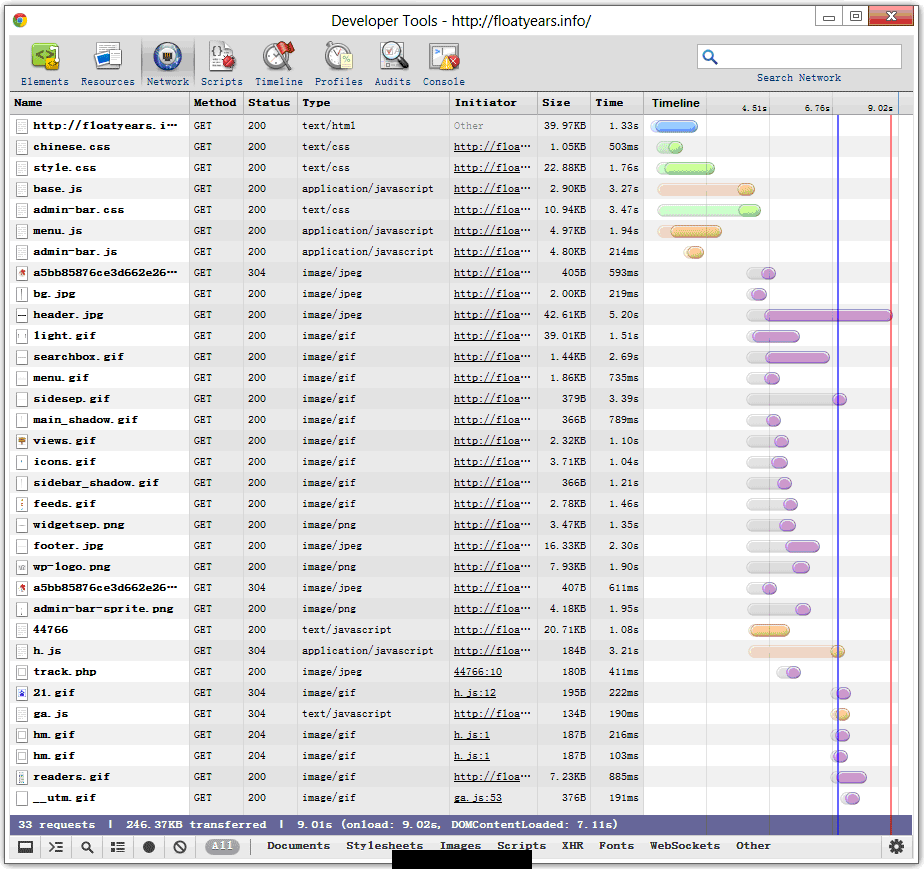Select the All filter

tap(223, 846)
